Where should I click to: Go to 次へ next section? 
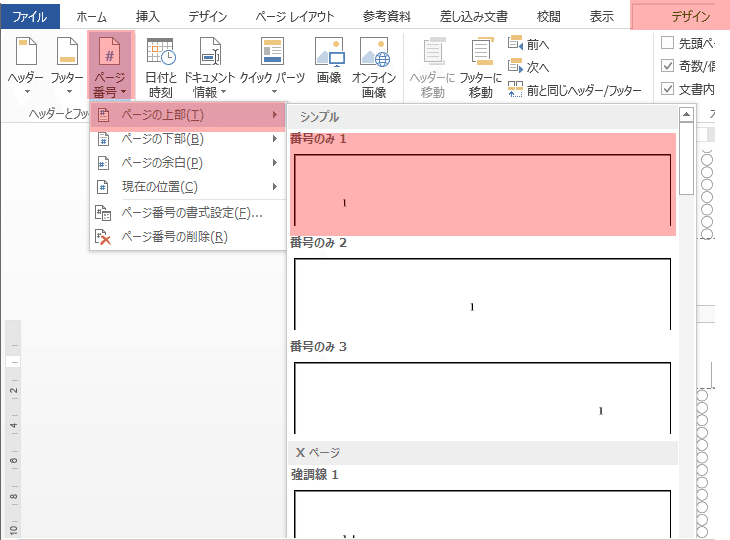(528, 67)
